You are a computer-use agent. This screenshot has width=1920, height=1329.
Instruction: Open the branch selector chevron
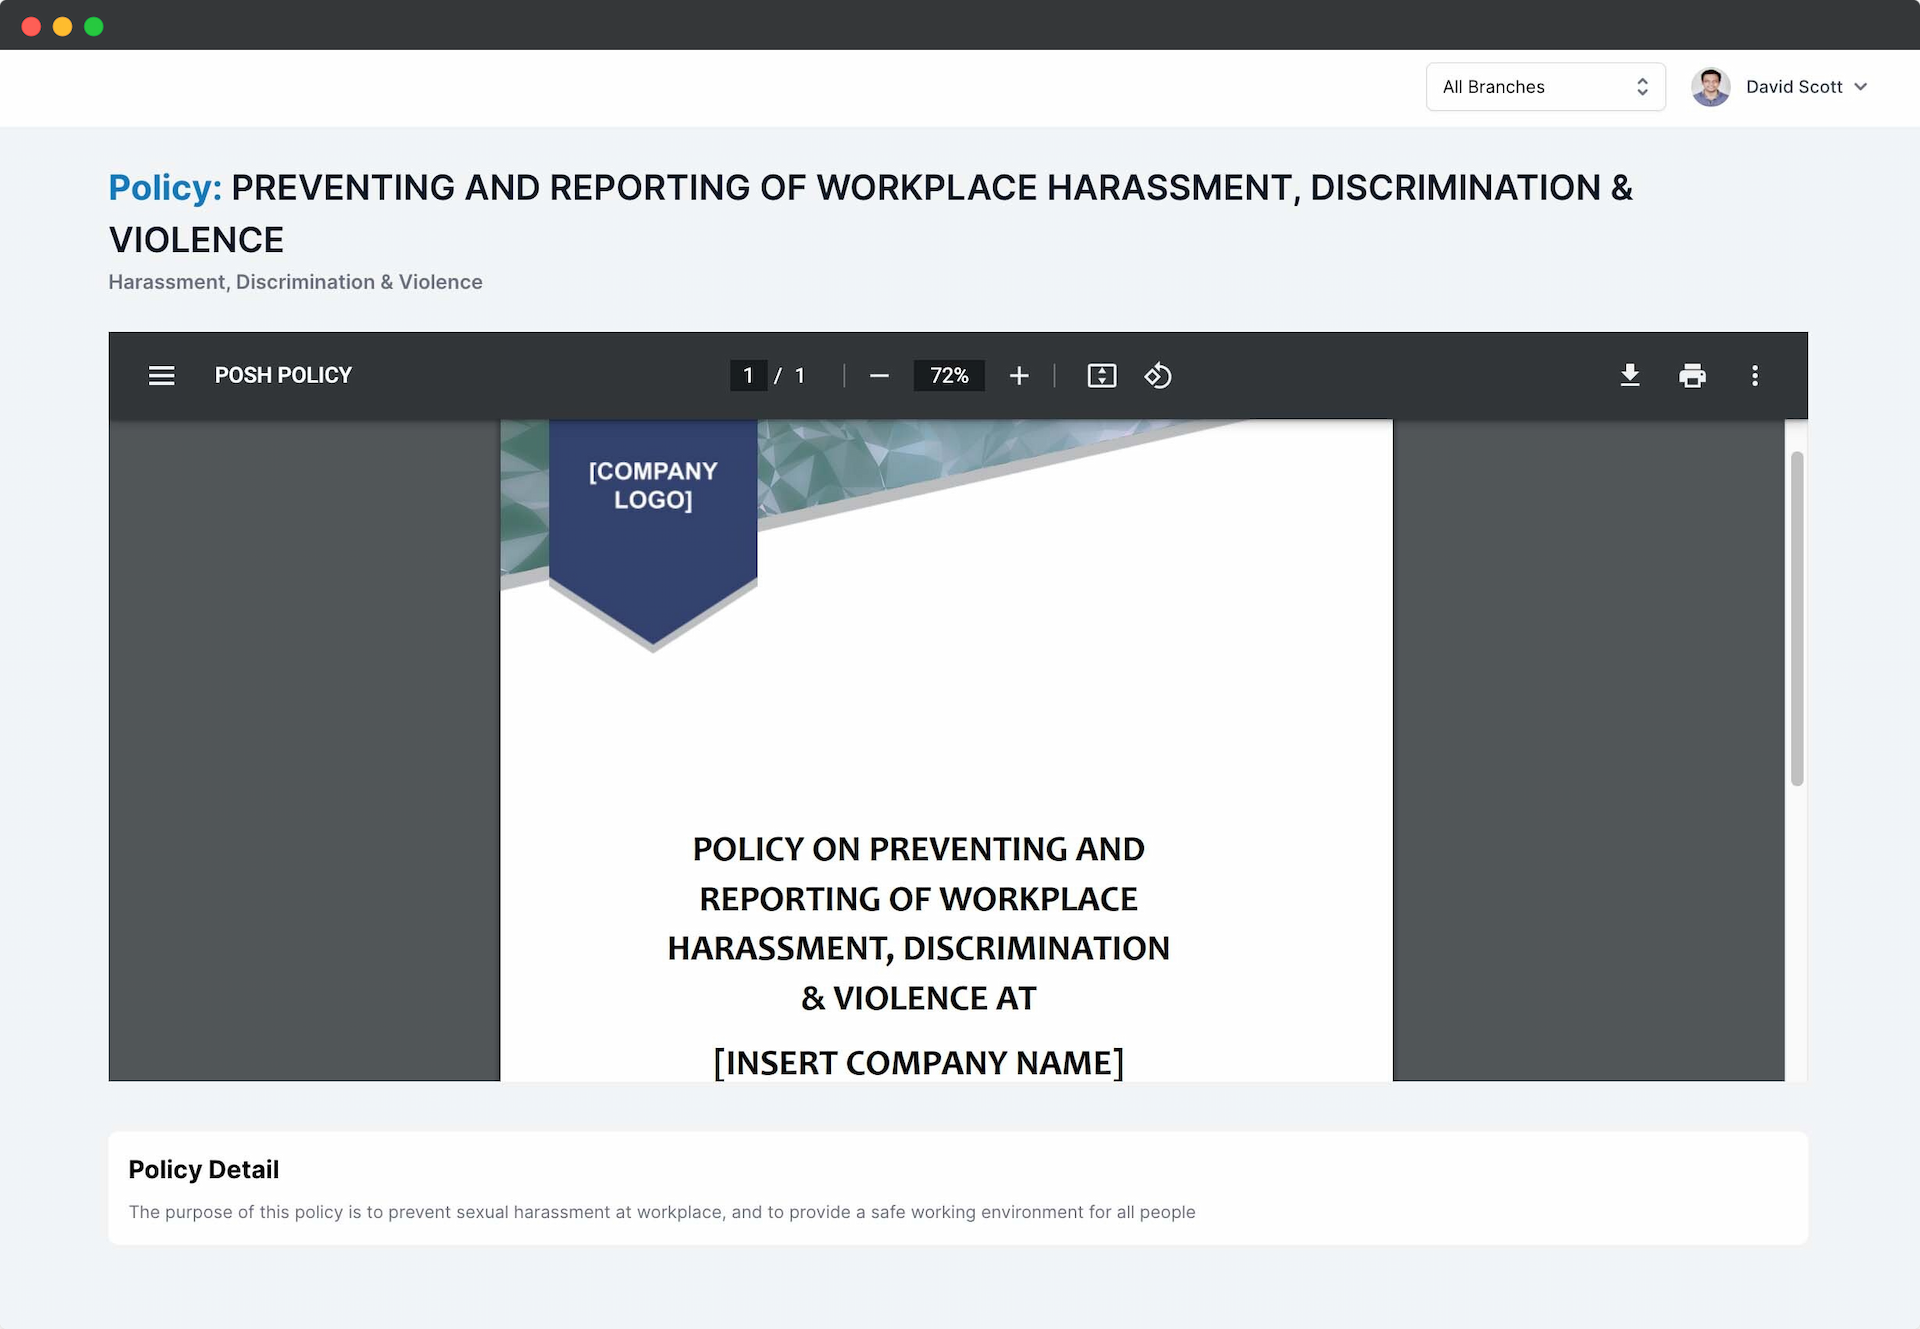pos(1641,87)
